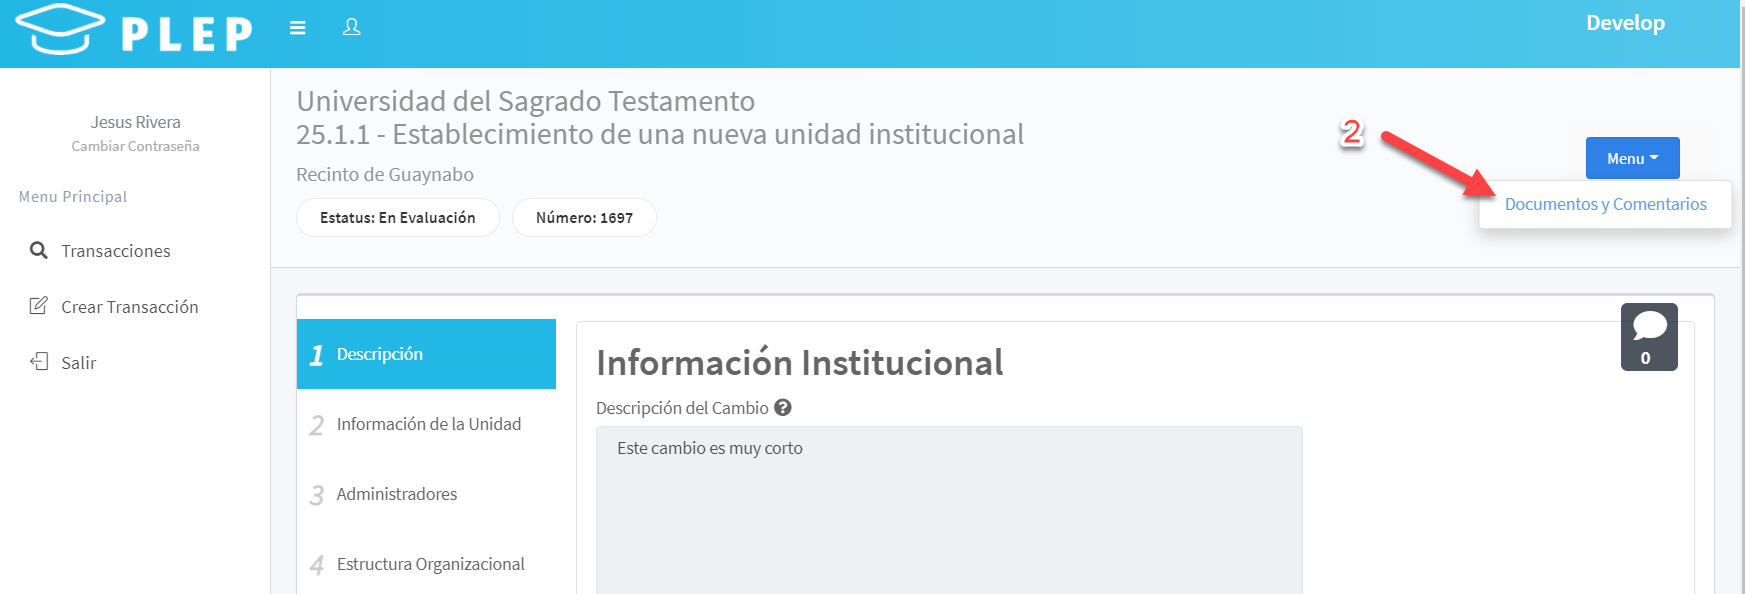
Task: Open the comments bubble showing 0
Action: (x=1649, y=337)
